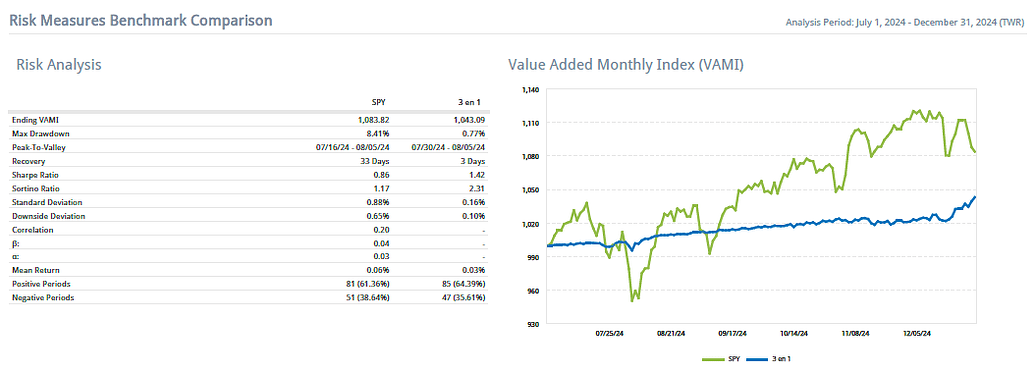The height and width of the screenshot is (372, 1035).
Task: Click the Risk Measures Benchmark Comparison title
Action: pyautogui.click(x=141, y=20)
